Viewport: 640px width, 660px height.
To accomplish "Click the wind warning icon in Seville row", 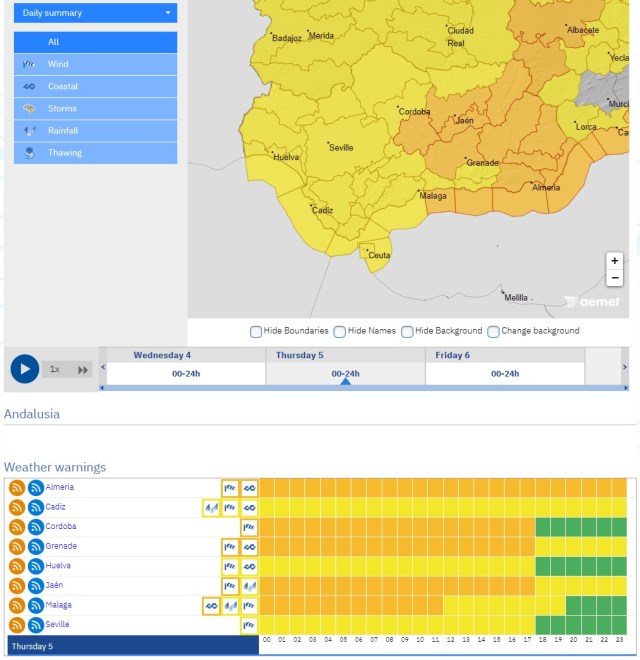I will (249, 625).
